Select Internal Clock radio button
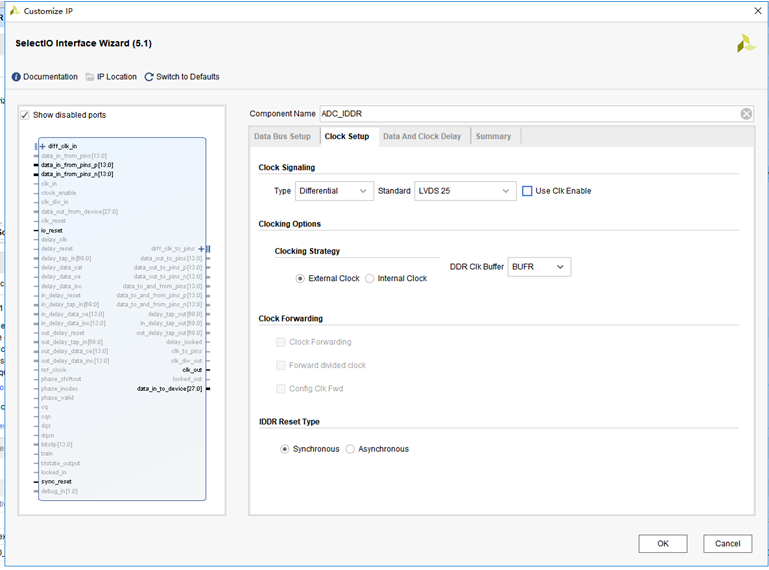Image resolution: width=769 pixels, height=570 pixels. pyautogui.click(x=370, y=279)
